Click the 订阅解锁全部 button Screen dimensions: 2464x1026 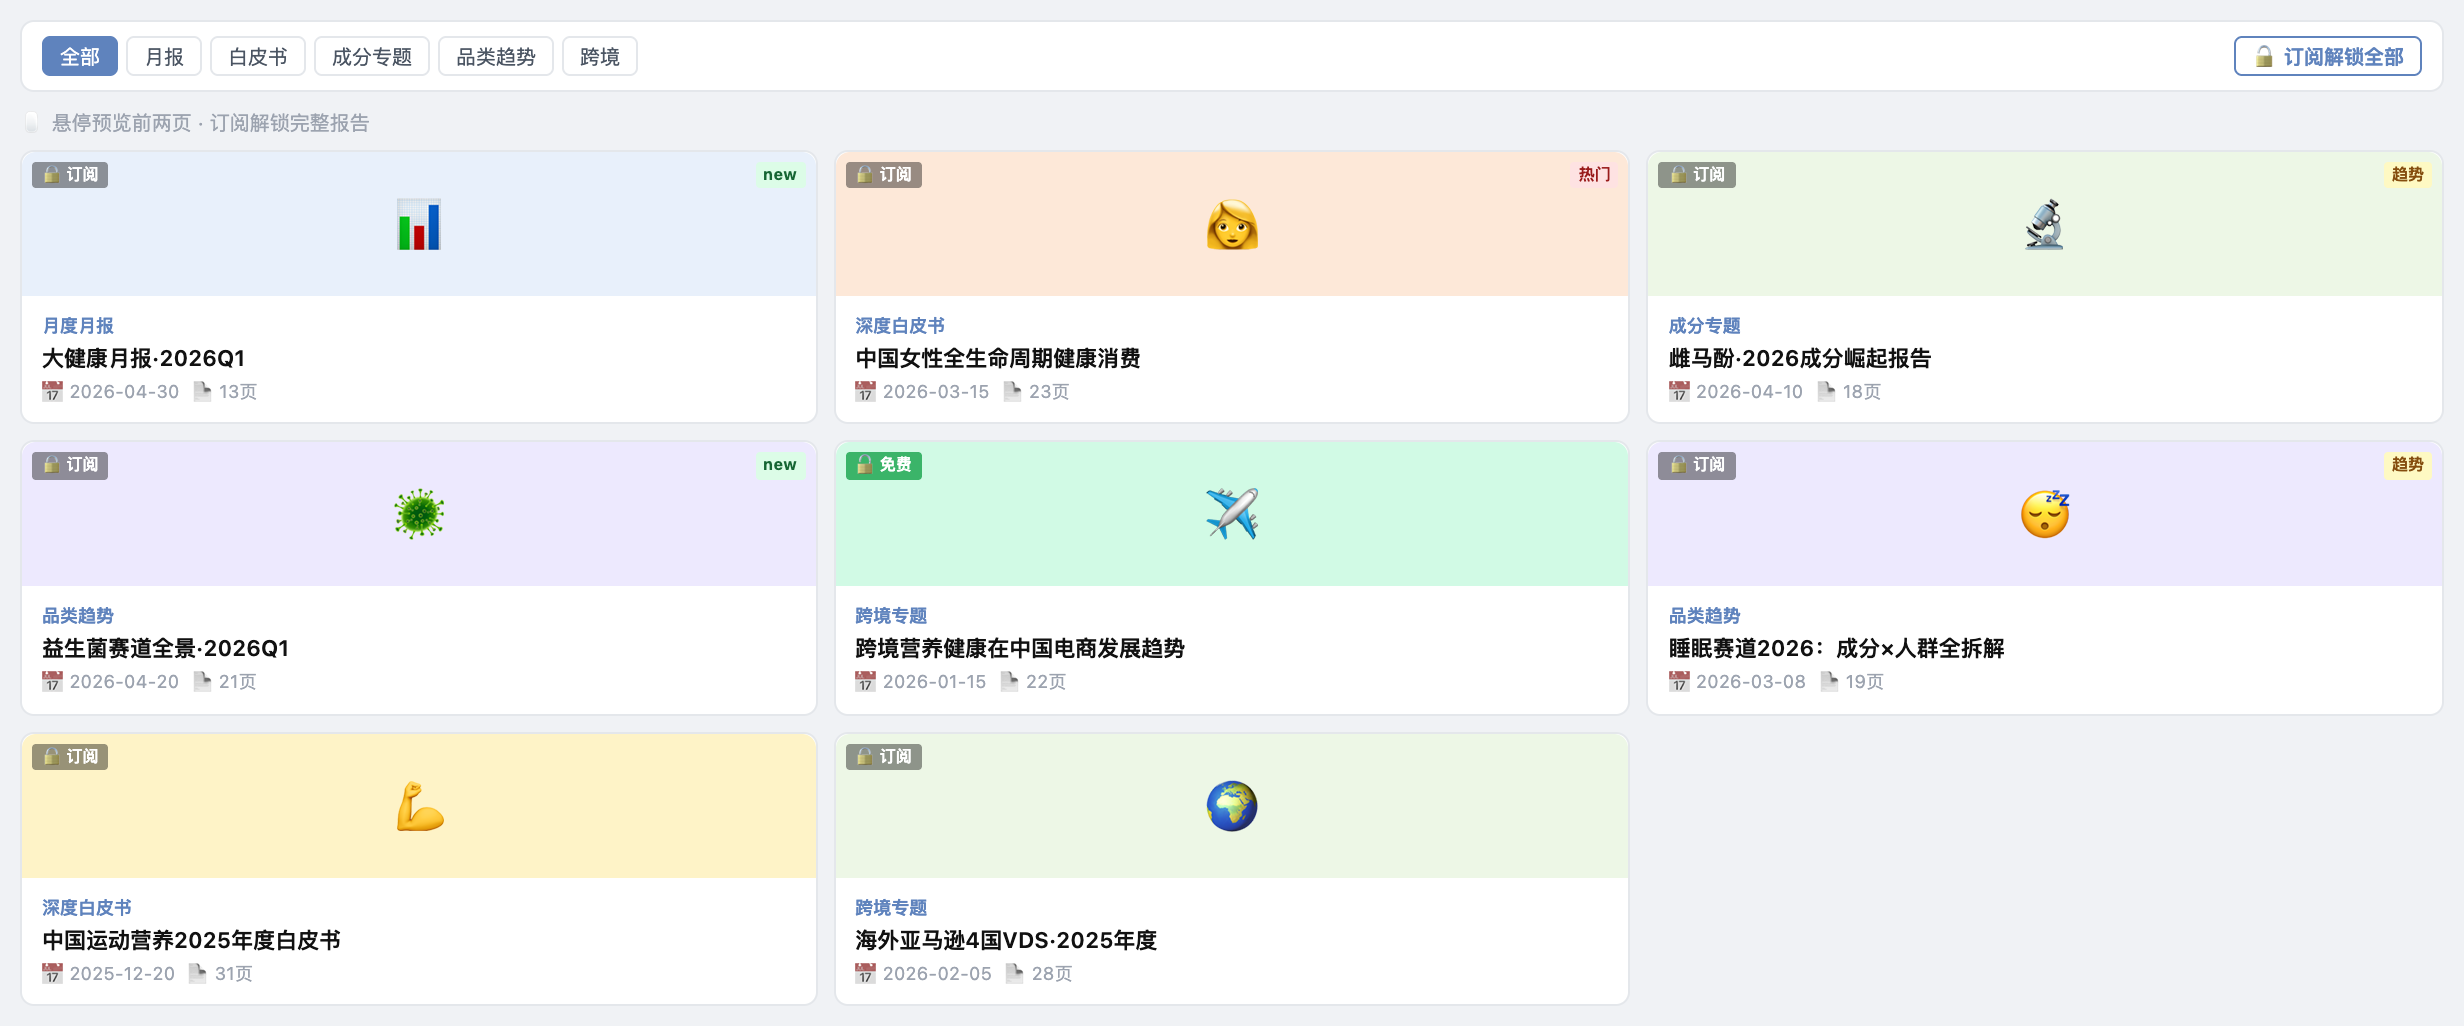coord(2328,57)
